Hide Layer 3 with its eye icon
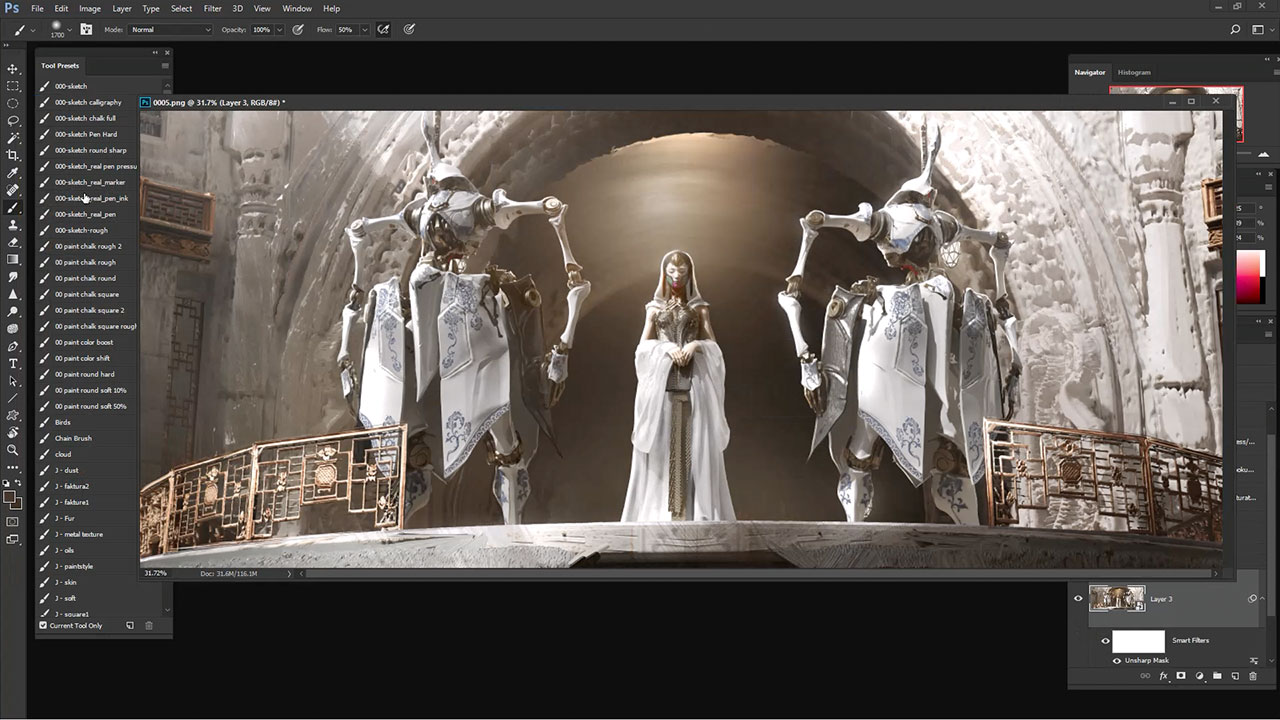 [1078, 599]
